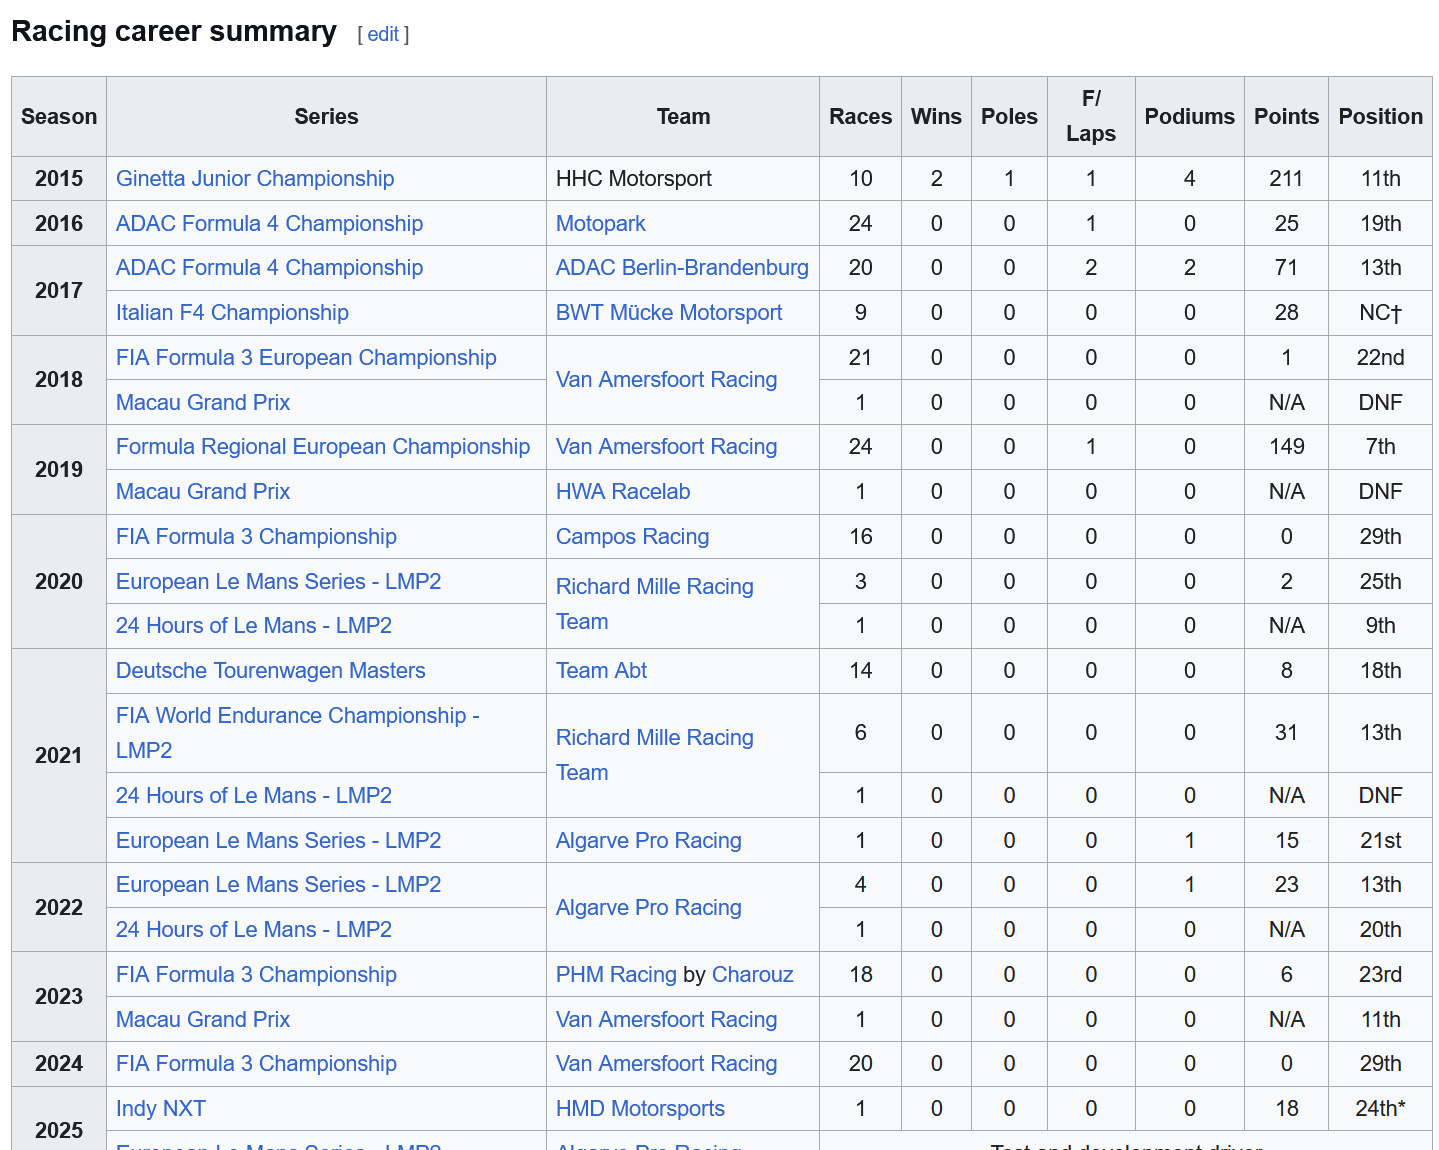Click the Racing career summary heading
1439x1150 pixels.
coord(174,31)
